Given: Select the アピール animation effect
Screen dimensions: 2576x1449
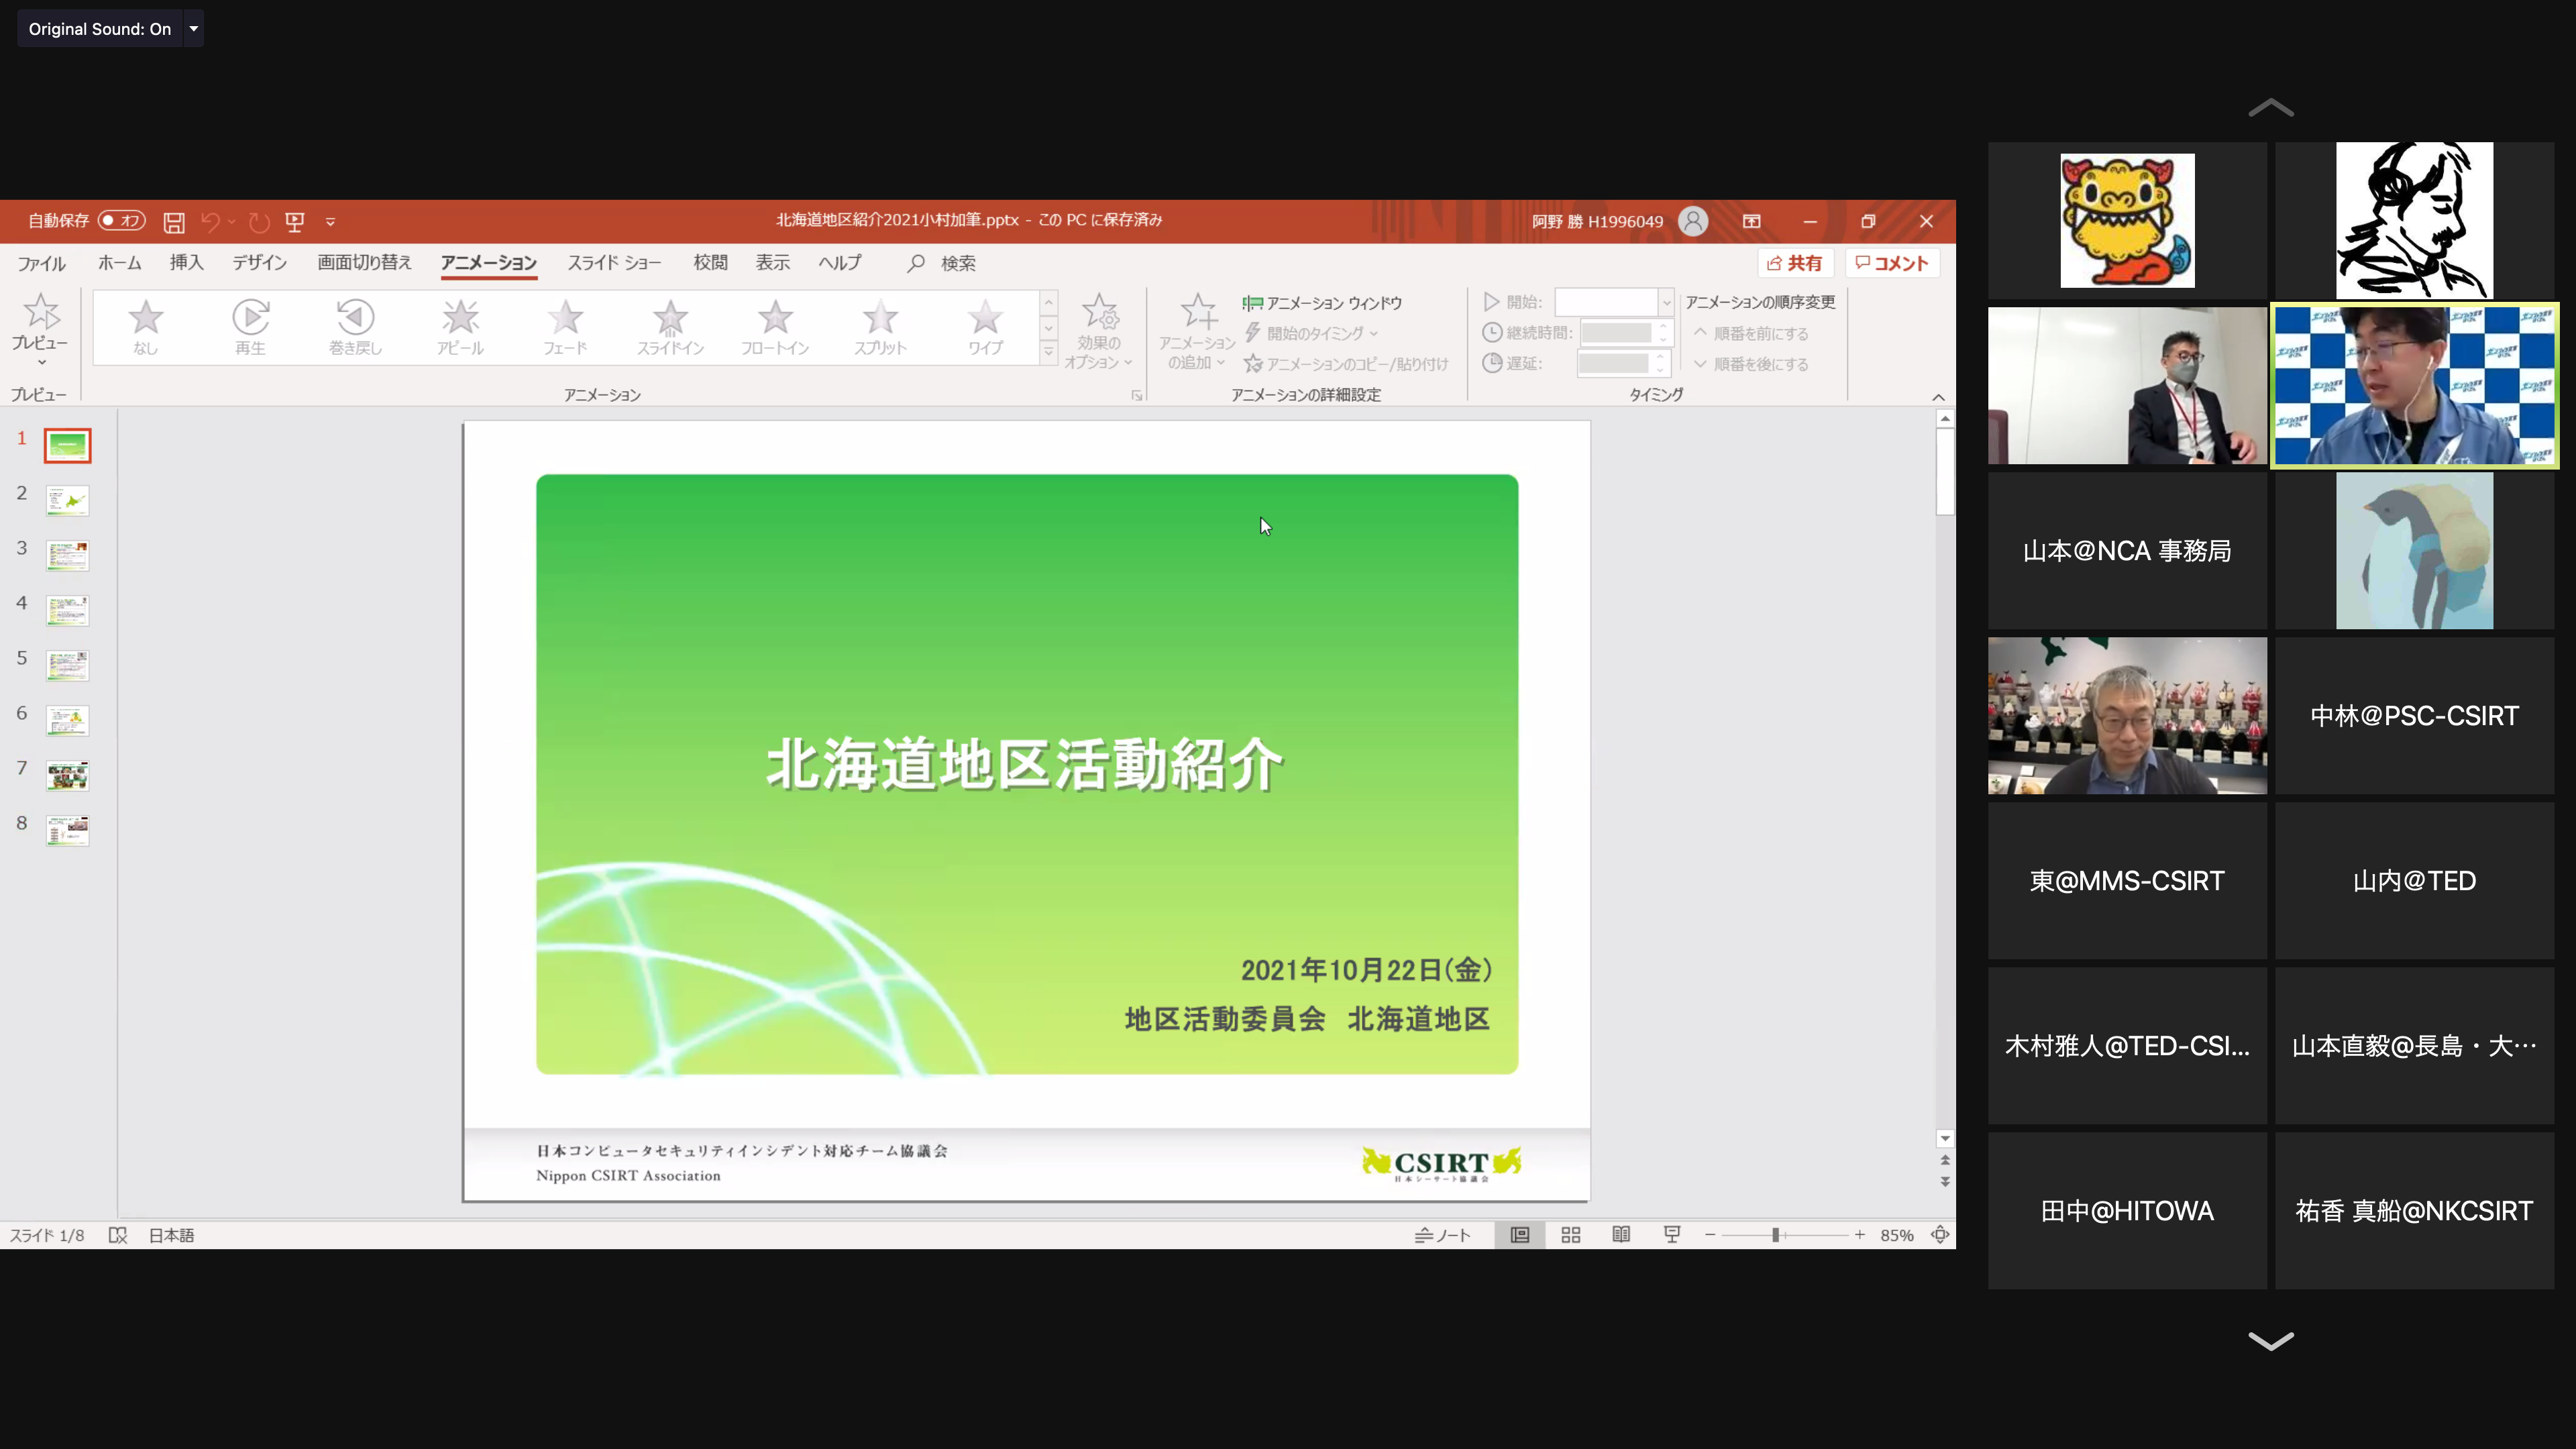Looking at the screenshot, I should click(460, 327).
